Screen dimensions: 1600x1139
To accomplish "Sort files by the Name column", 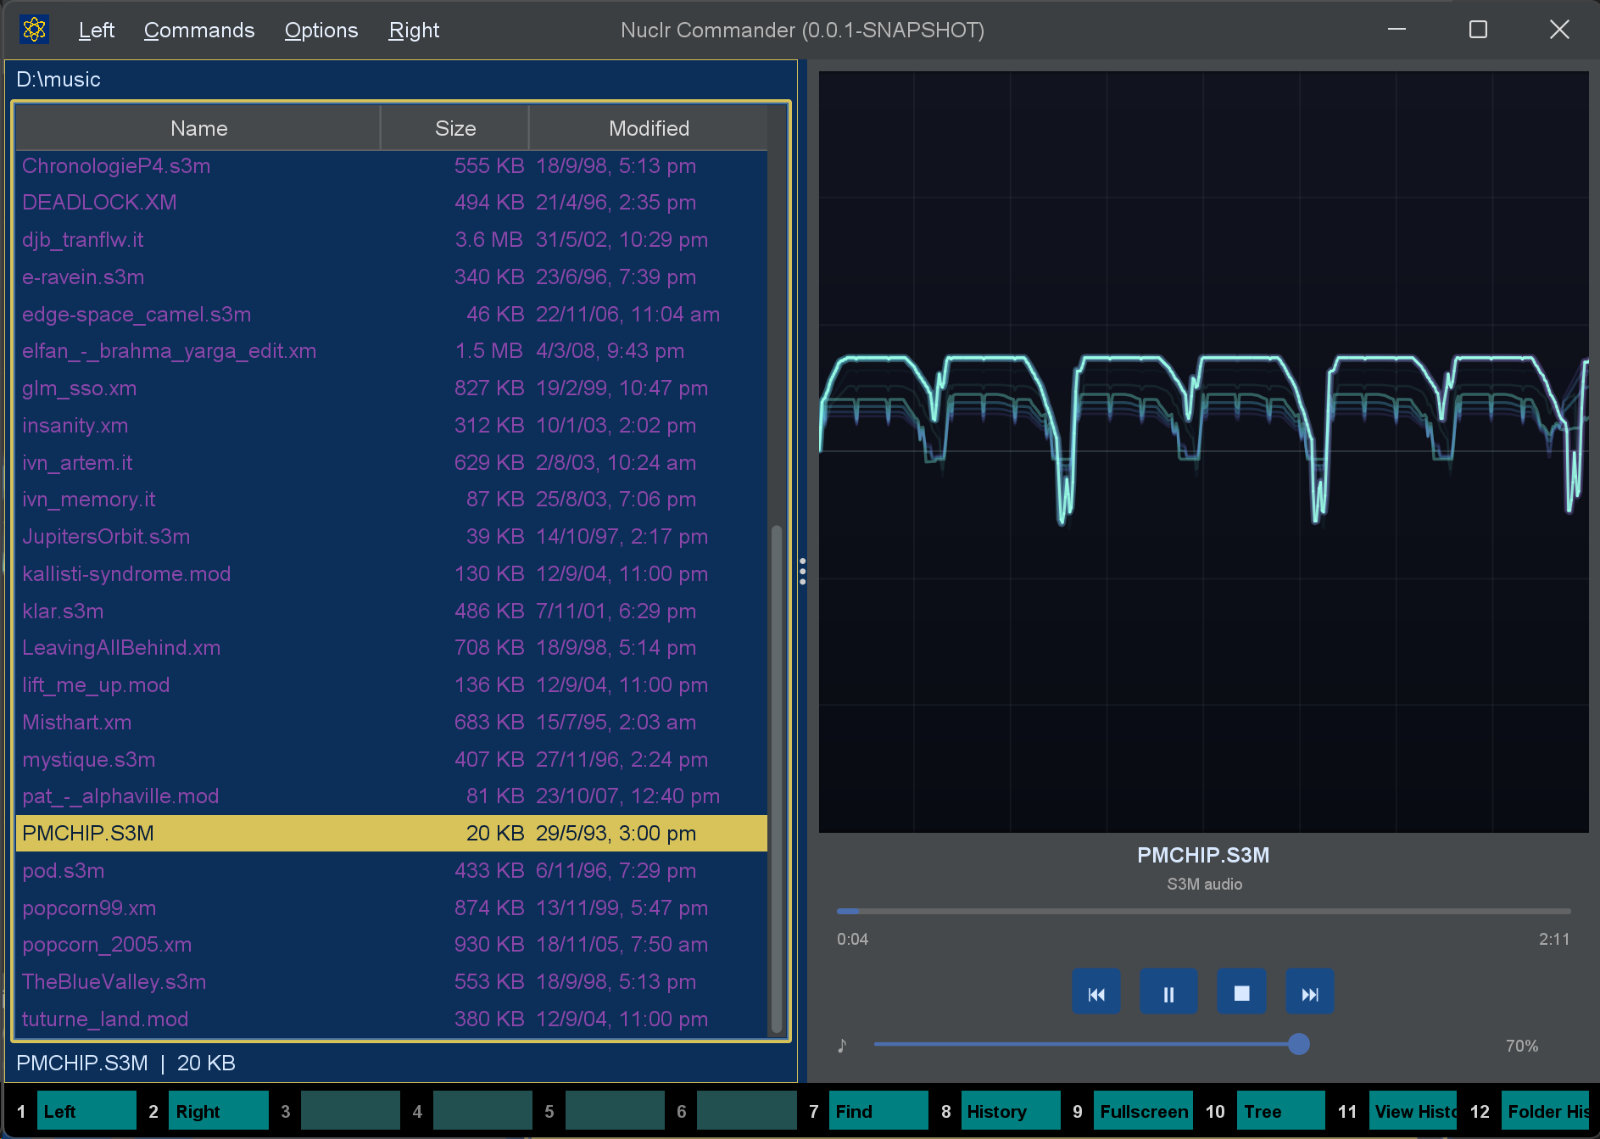I will [x=198, y=128].
